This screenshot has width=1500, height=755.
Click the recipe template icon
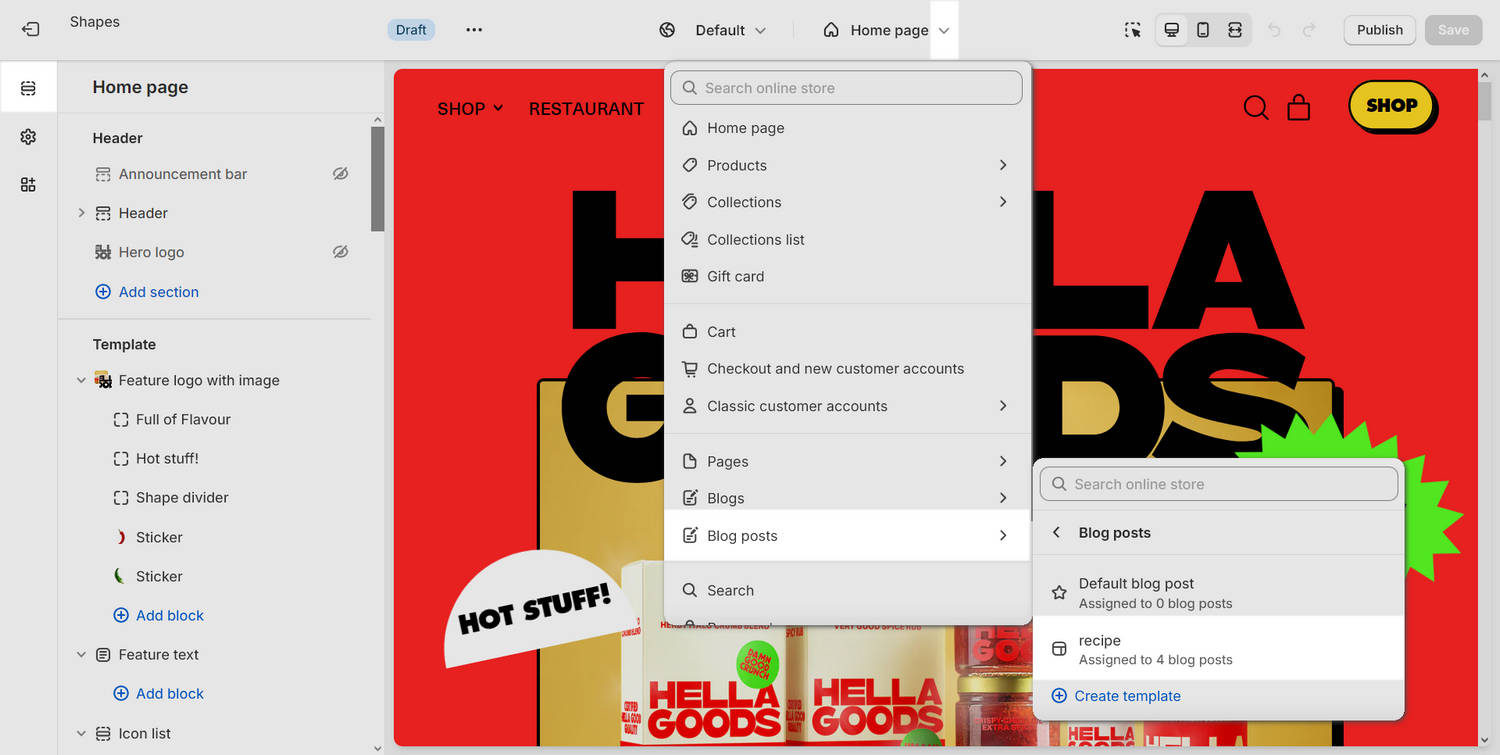[1059, 649]
